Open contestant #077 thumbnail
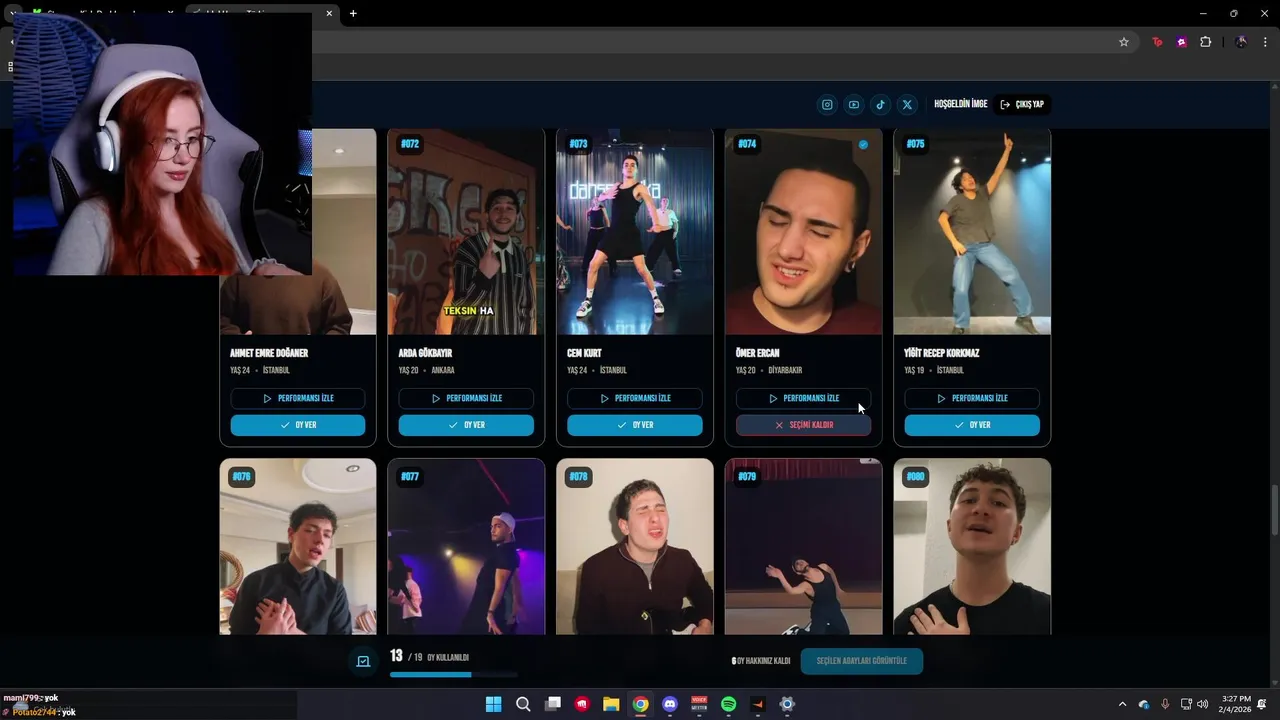The image size is (1280, 720). pyautogui.click(x=466, y=547)
